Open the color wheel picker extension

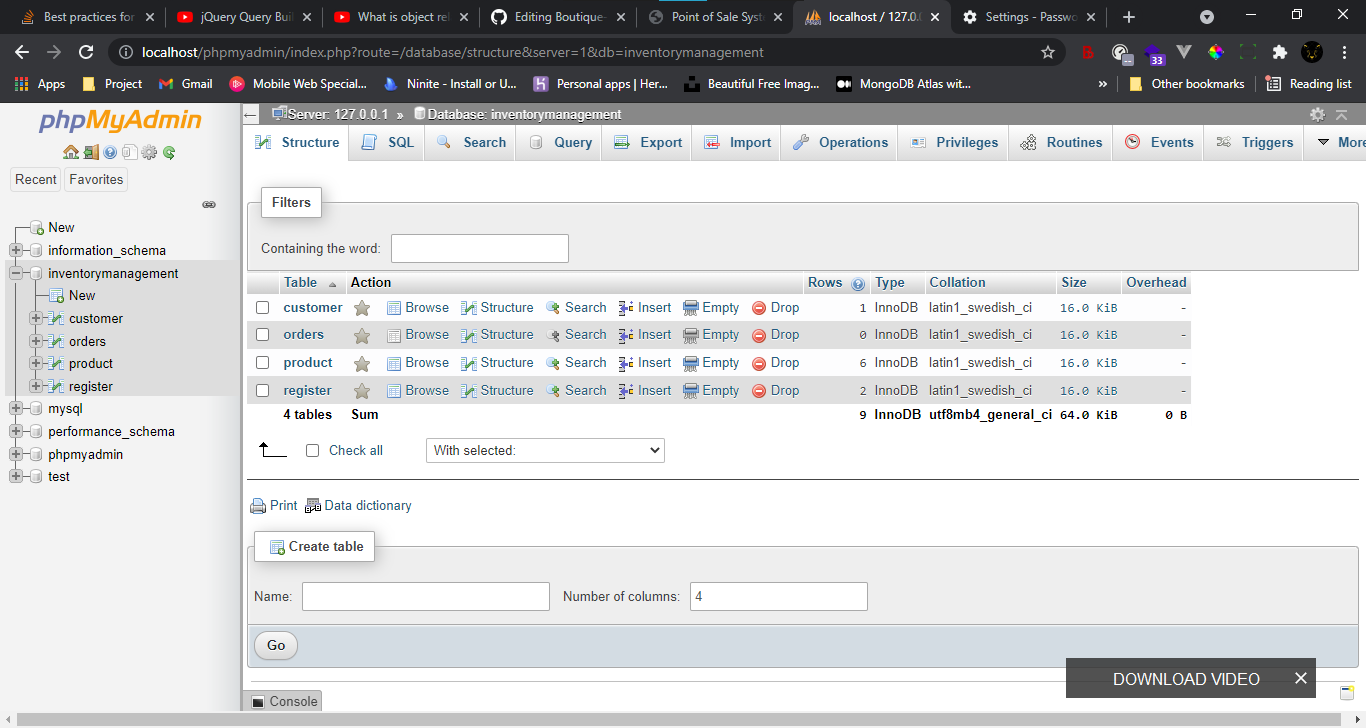[1216, 52]
